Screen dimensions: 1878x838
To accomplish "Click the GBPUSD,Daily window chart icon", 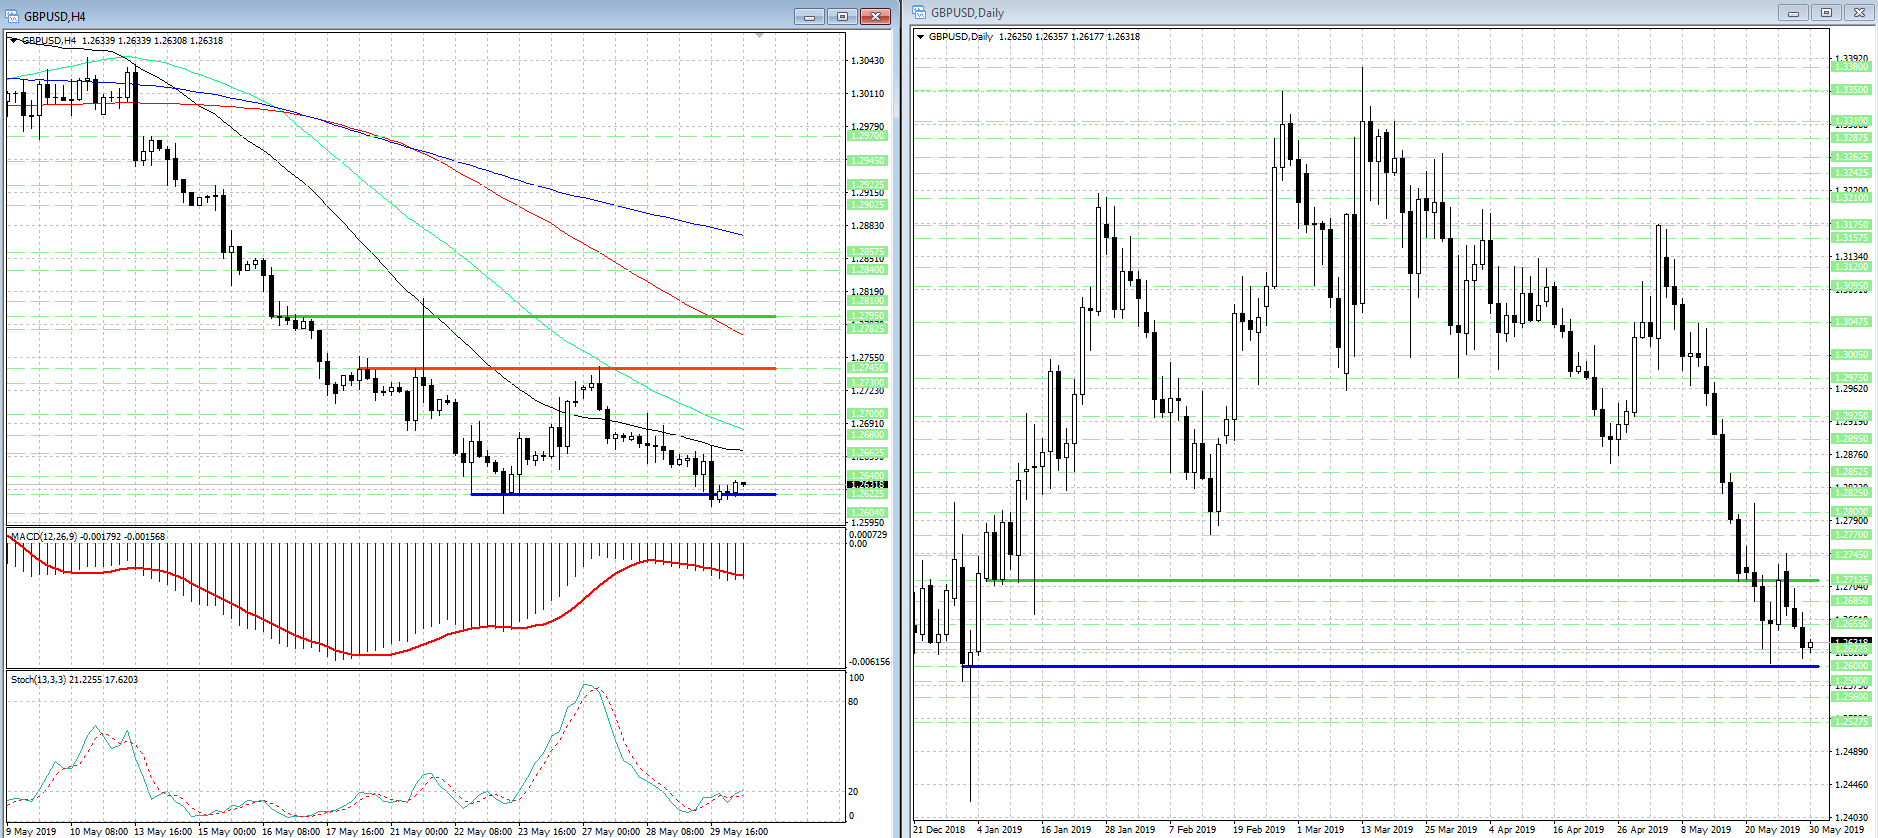I will pos(919,12).
